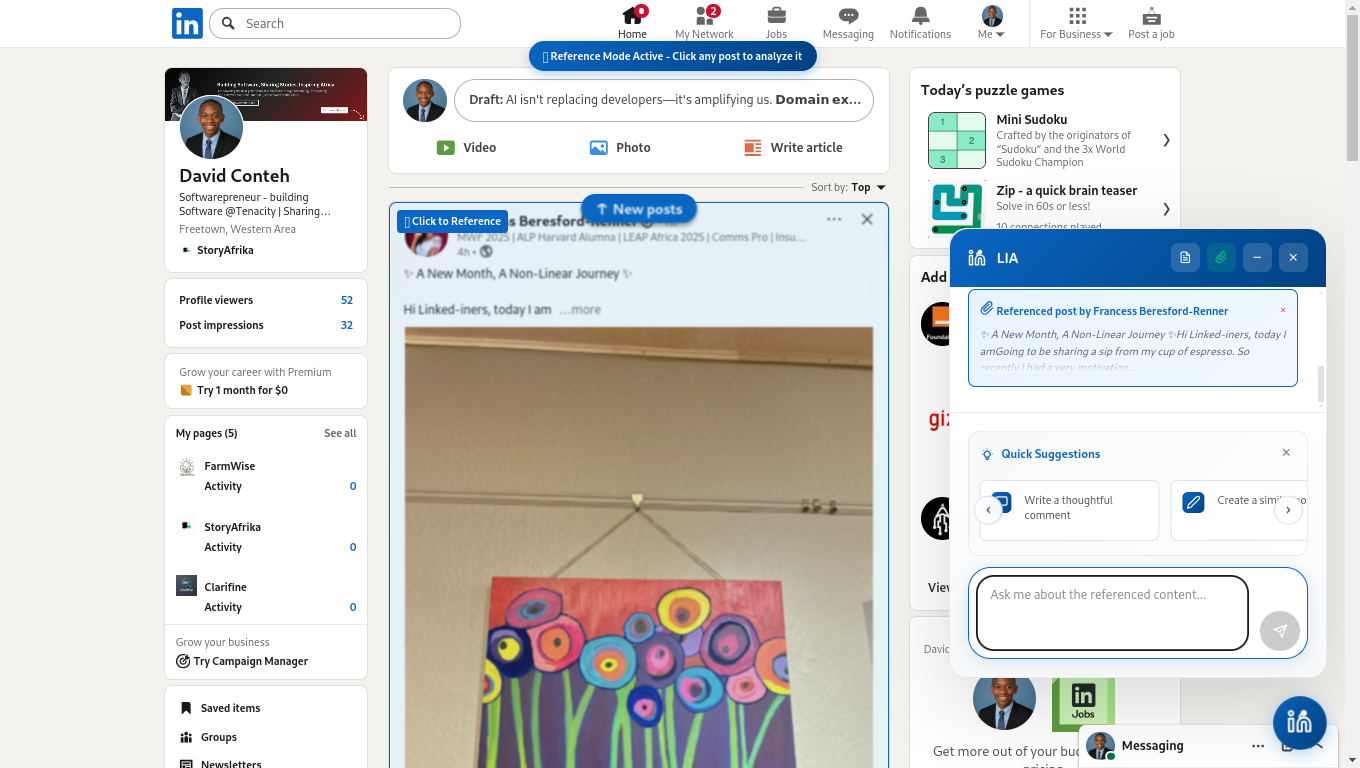Click the LIA paperclip attachment icon
The image size is (1360, 768).
tap(1221, 257)
